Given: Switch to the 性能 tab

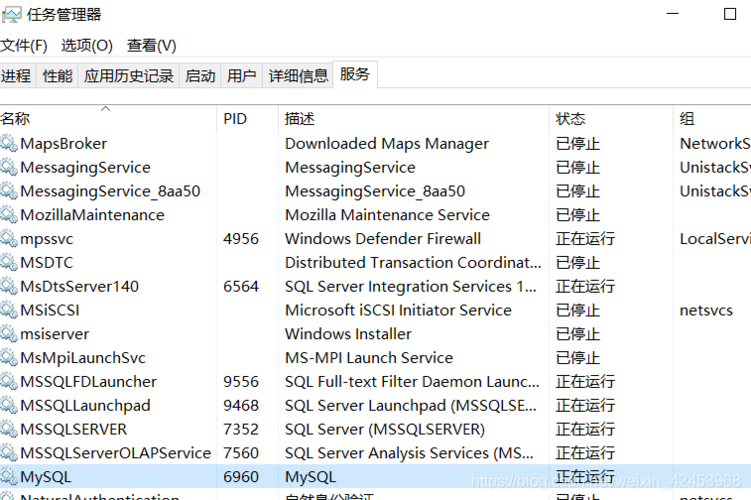Looking at the screenshot, I should tap(57, 76).
